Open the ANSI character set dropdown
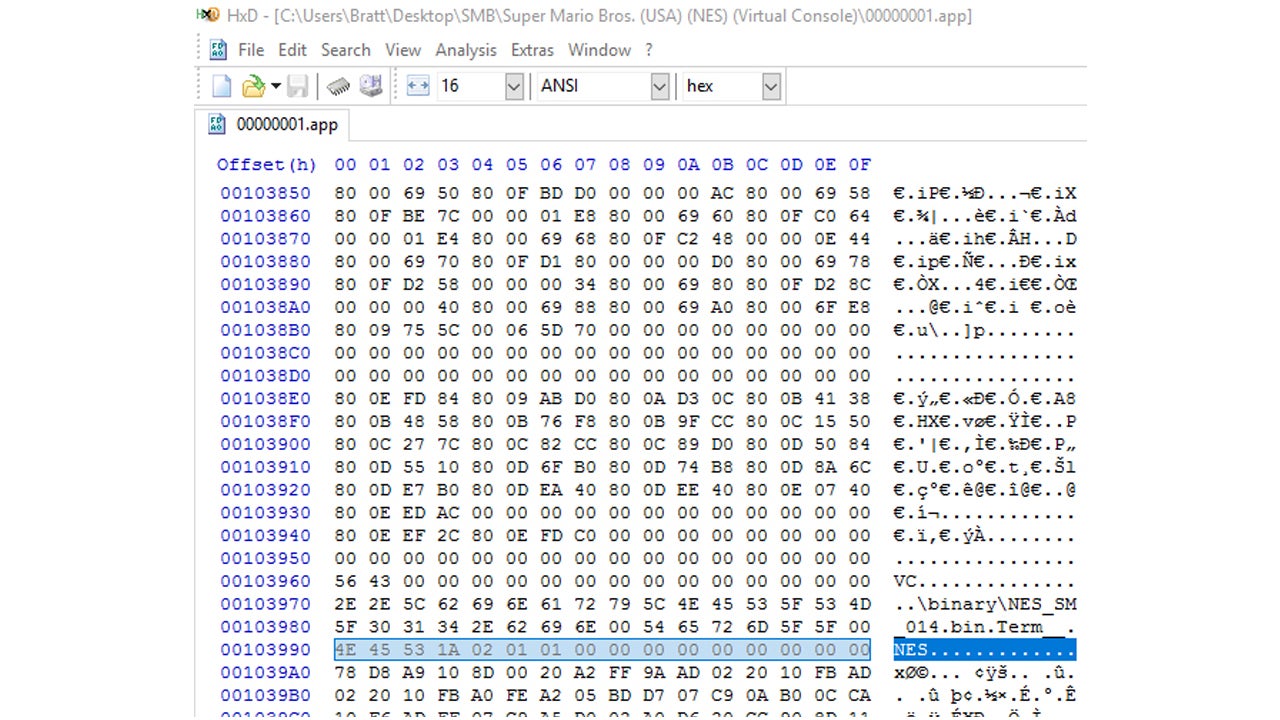1280x720 pixels. (659, 87)
